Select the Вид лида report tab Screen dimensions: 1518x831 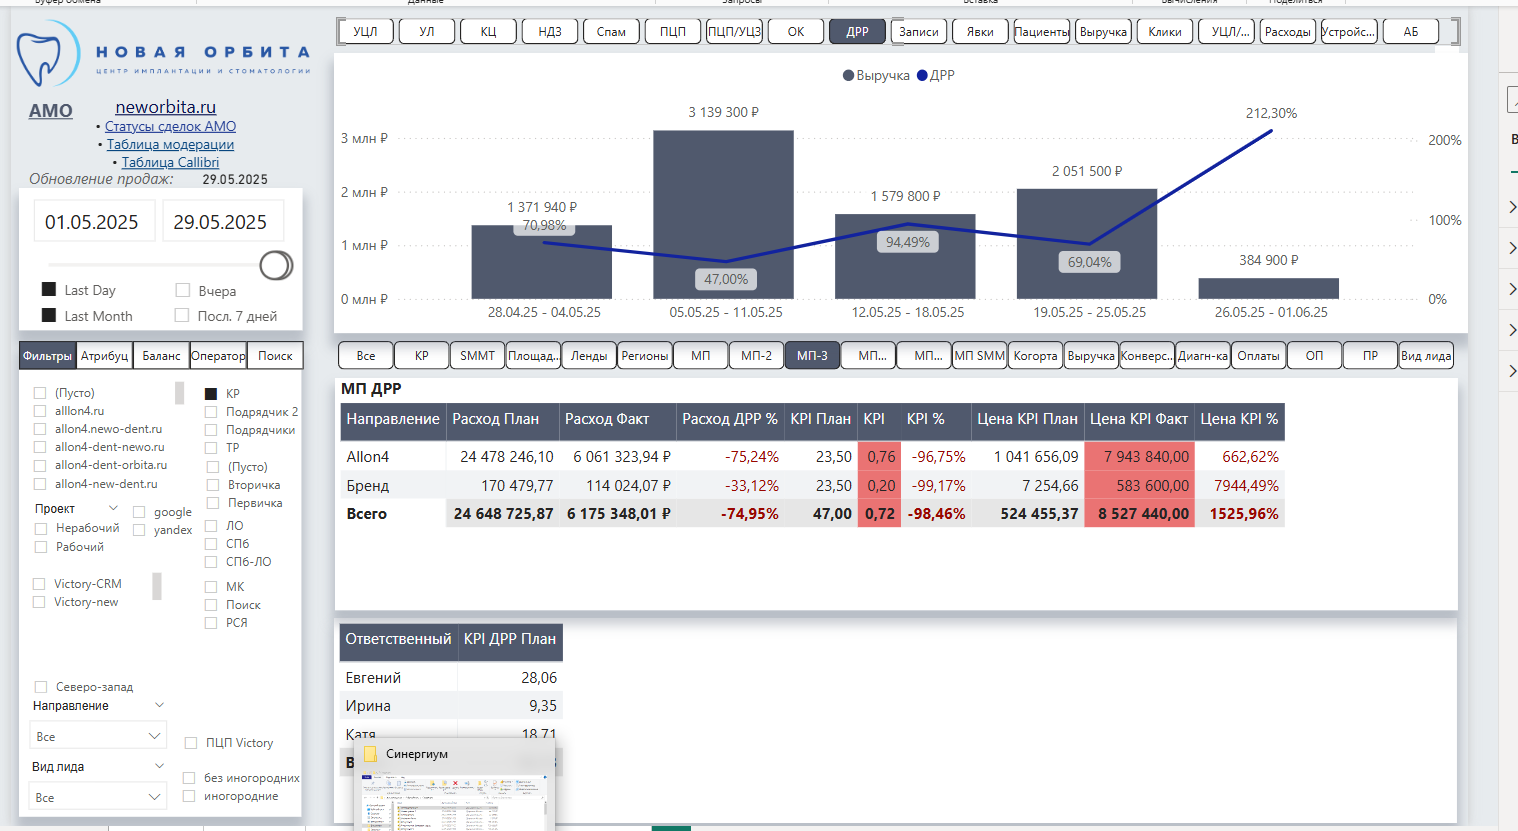pos(1426,356)
